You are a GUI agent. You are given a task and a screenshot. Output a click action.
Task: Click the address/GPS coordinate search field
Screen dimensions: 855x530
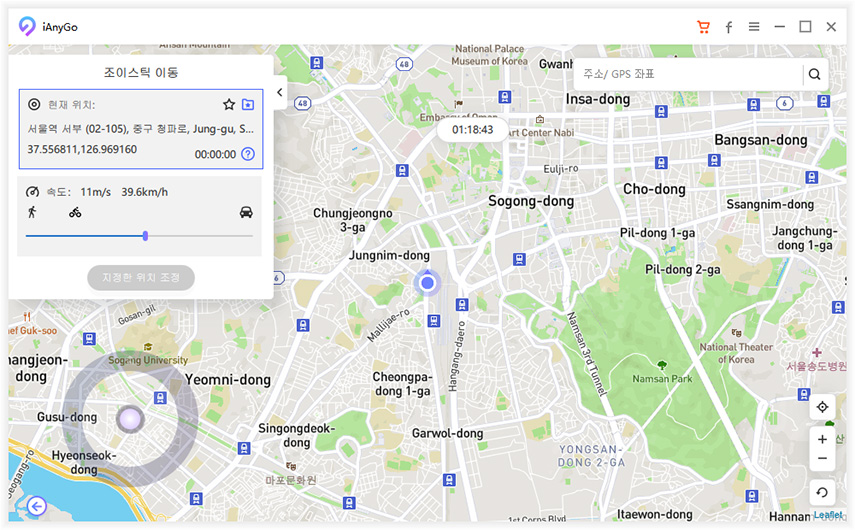690,74
